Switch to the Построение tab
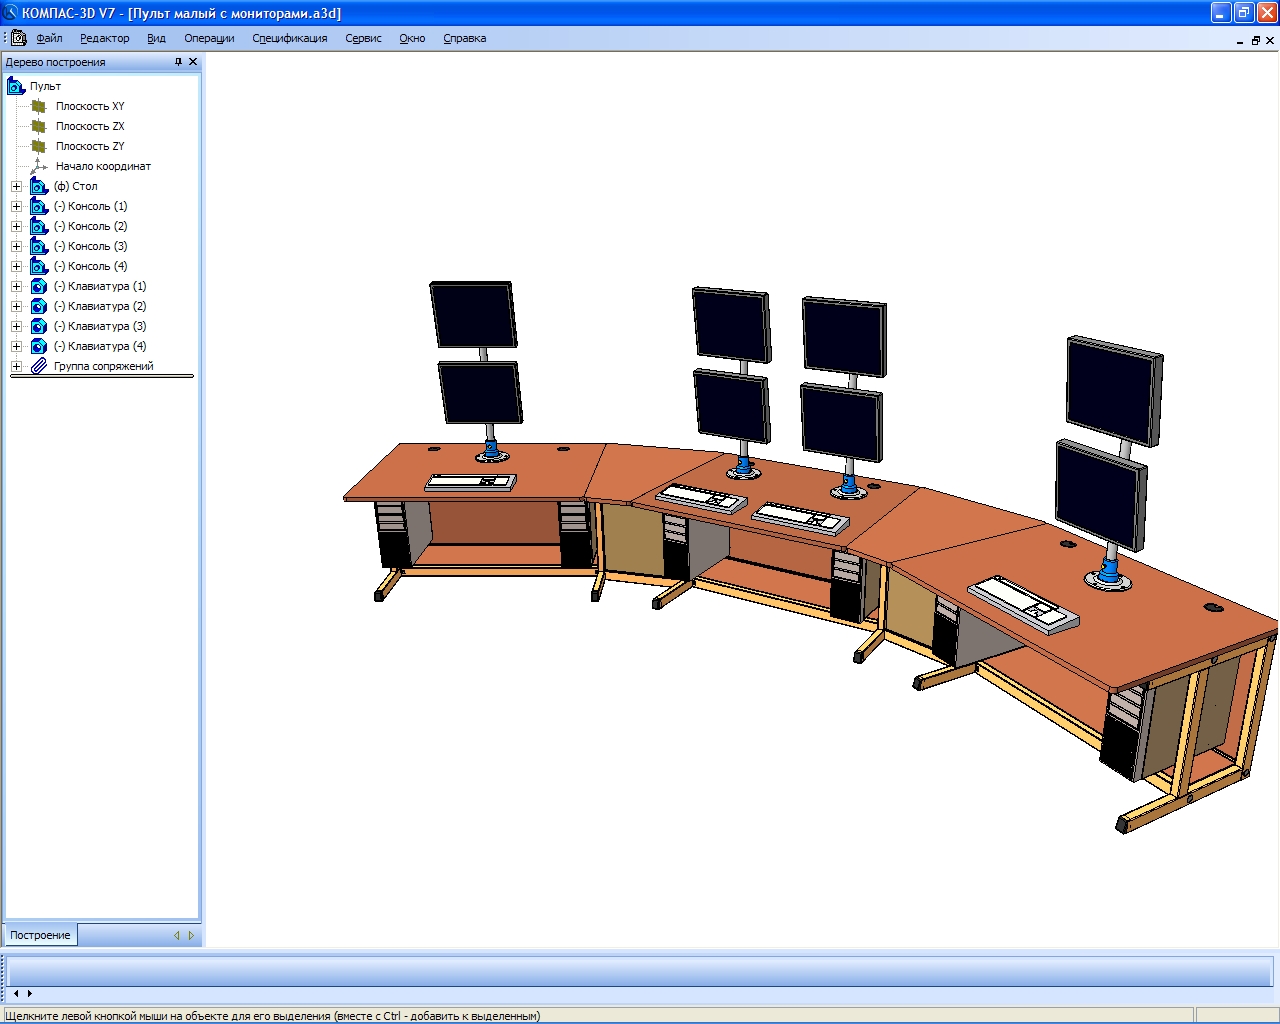Image resolution: width=1280 pixels, height=1024 pixels. [40, 935]
